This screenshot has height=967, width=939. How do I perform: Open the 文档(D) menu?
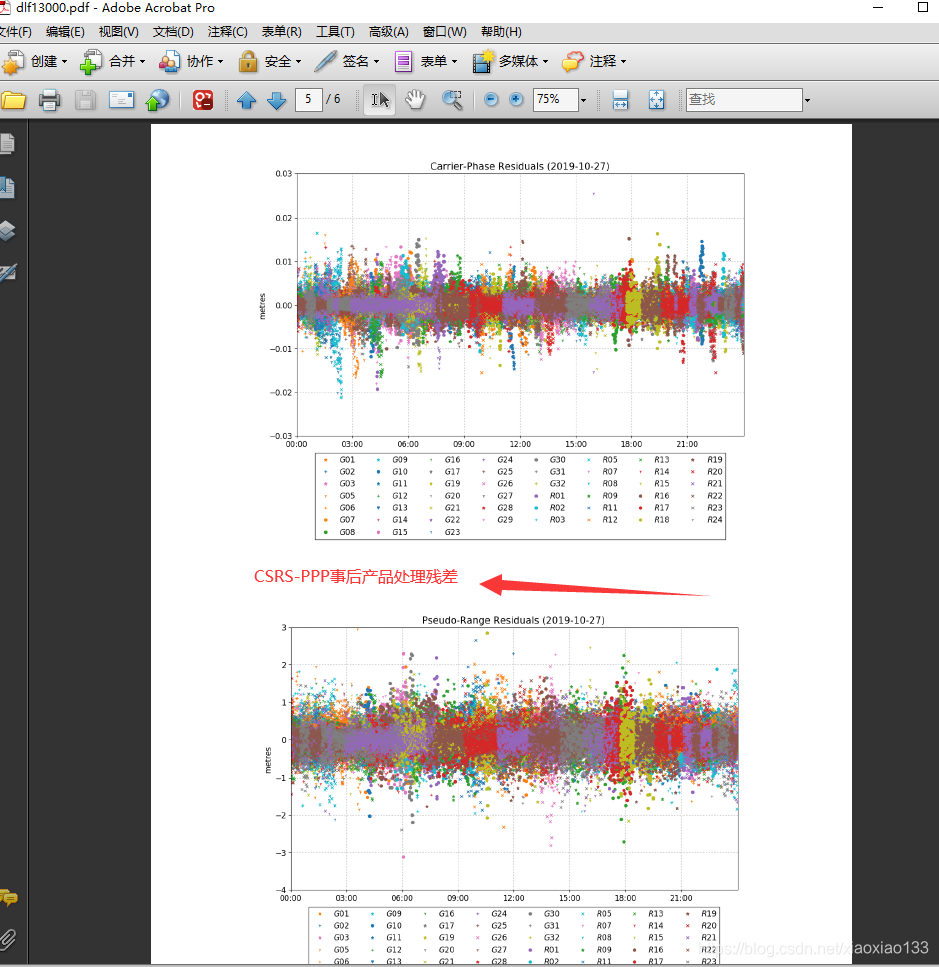pos(173,31)
